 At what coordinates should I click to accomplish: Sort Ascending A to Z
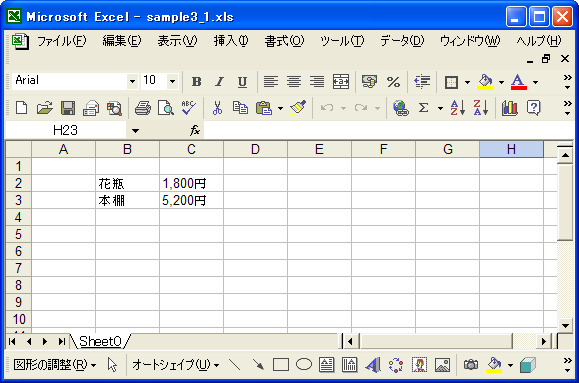[458, 108]
